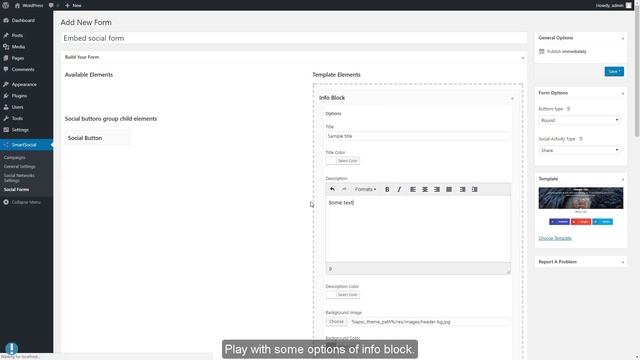Screen dimensions: 640x360
Task: Open Campaigns submenu
Action: pos(15,158)
